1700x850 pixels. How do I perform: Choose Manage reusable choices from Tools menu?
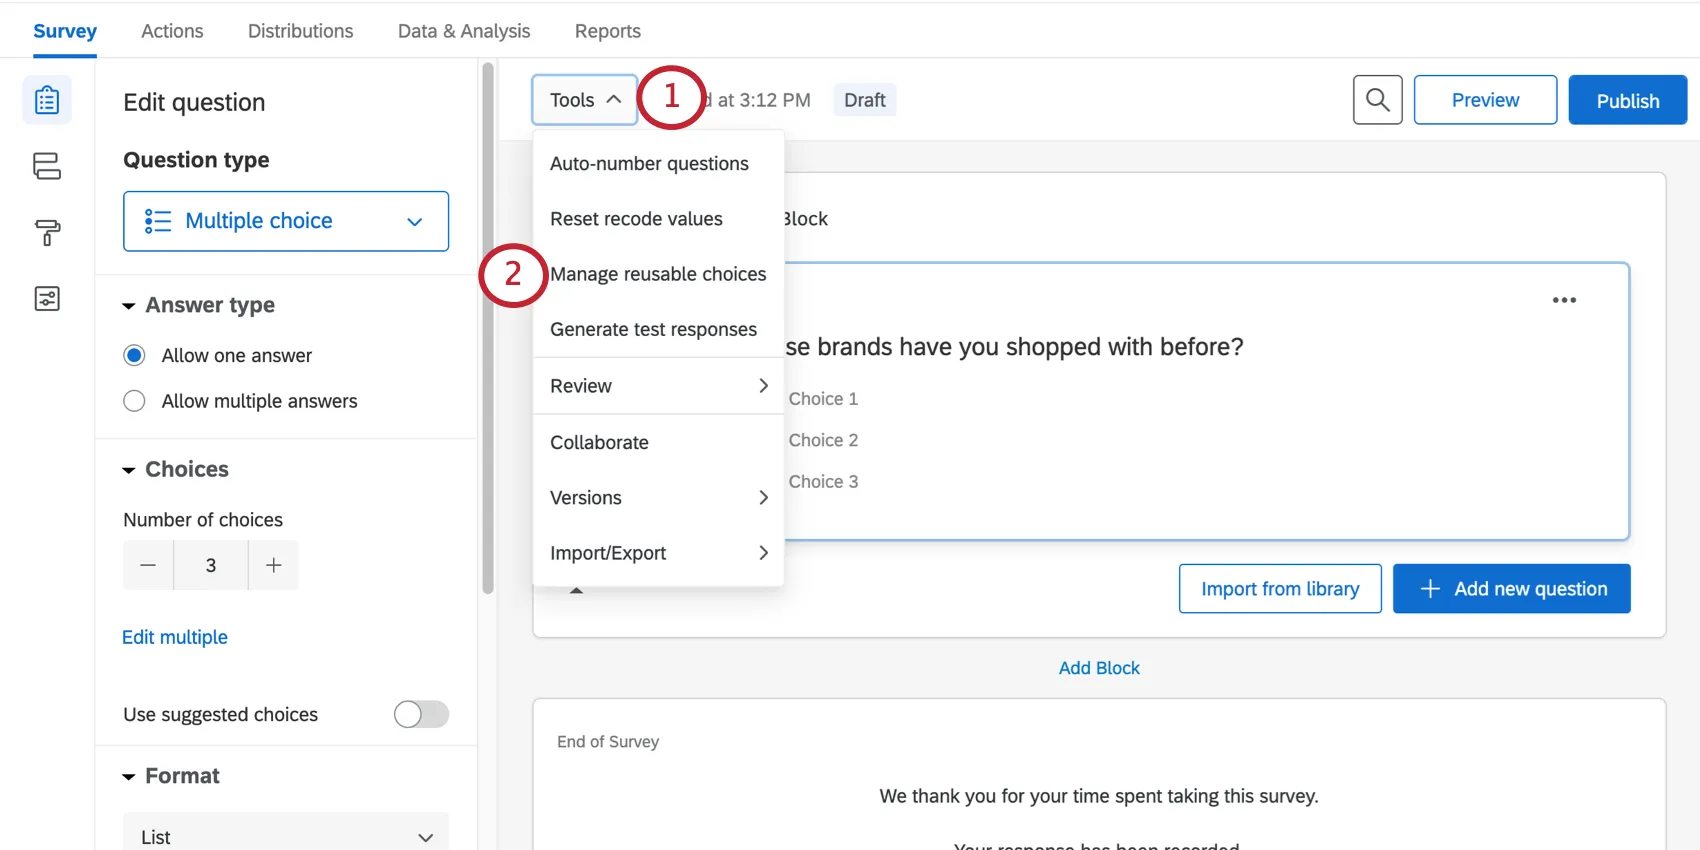pos(658,274)
